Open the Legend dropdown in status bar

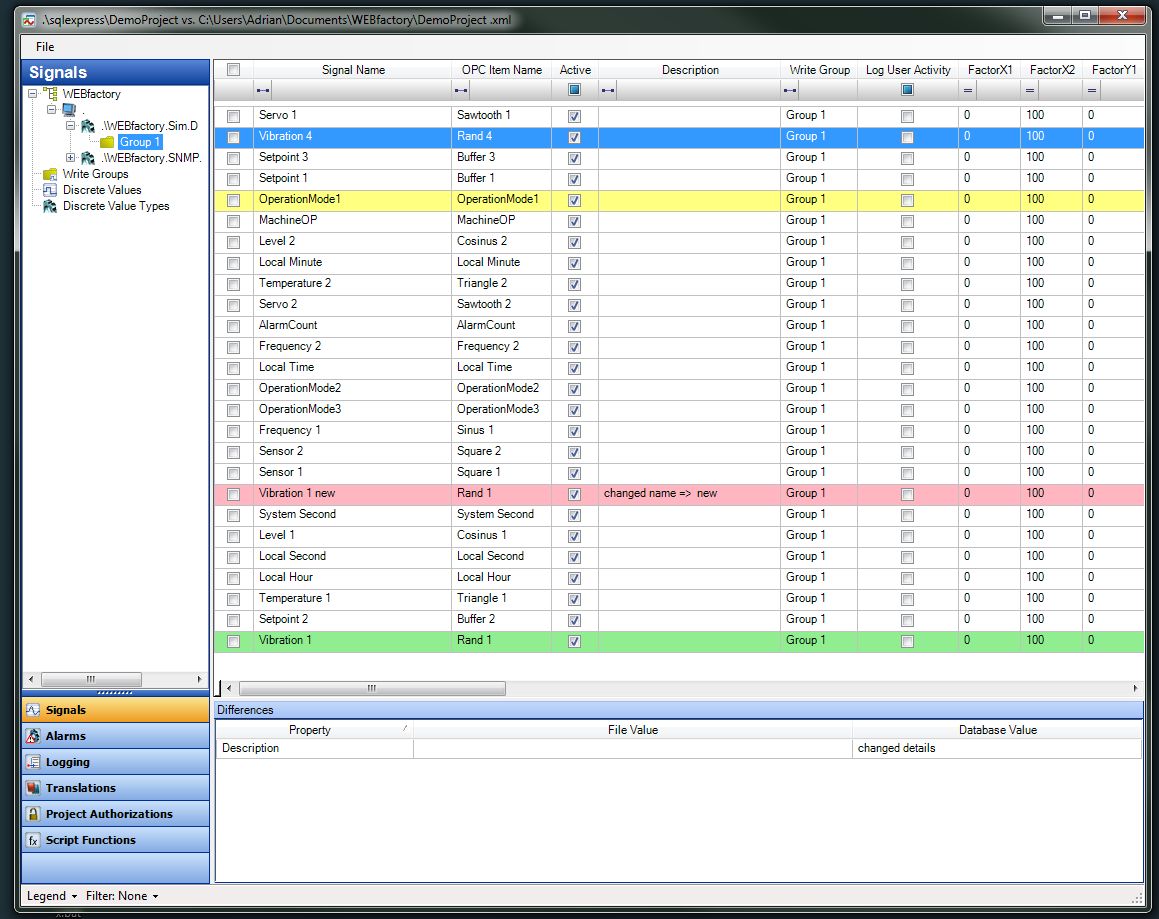(x=51, y=896)
